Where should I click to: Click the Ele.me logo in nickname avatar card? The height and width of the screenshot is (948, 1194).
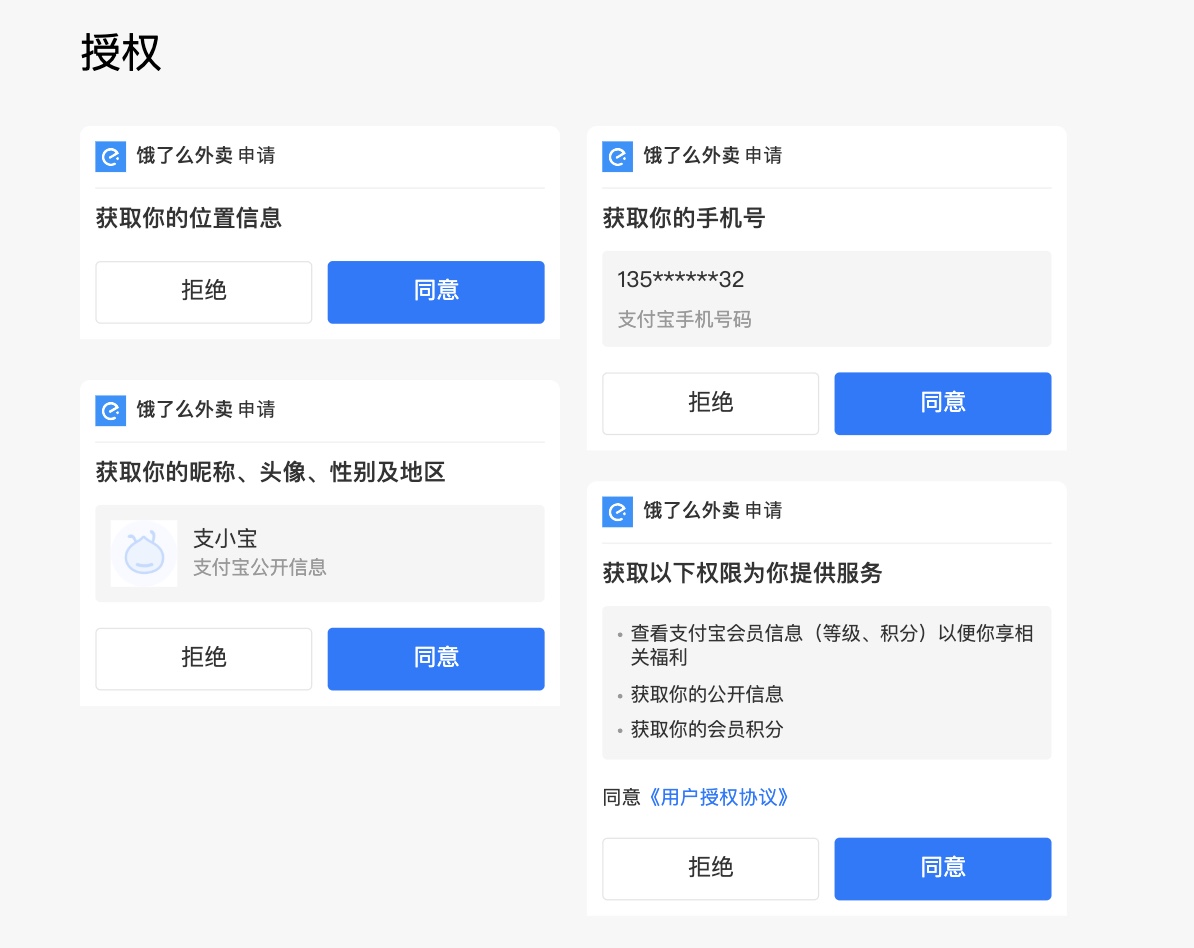tap(110, 411)
